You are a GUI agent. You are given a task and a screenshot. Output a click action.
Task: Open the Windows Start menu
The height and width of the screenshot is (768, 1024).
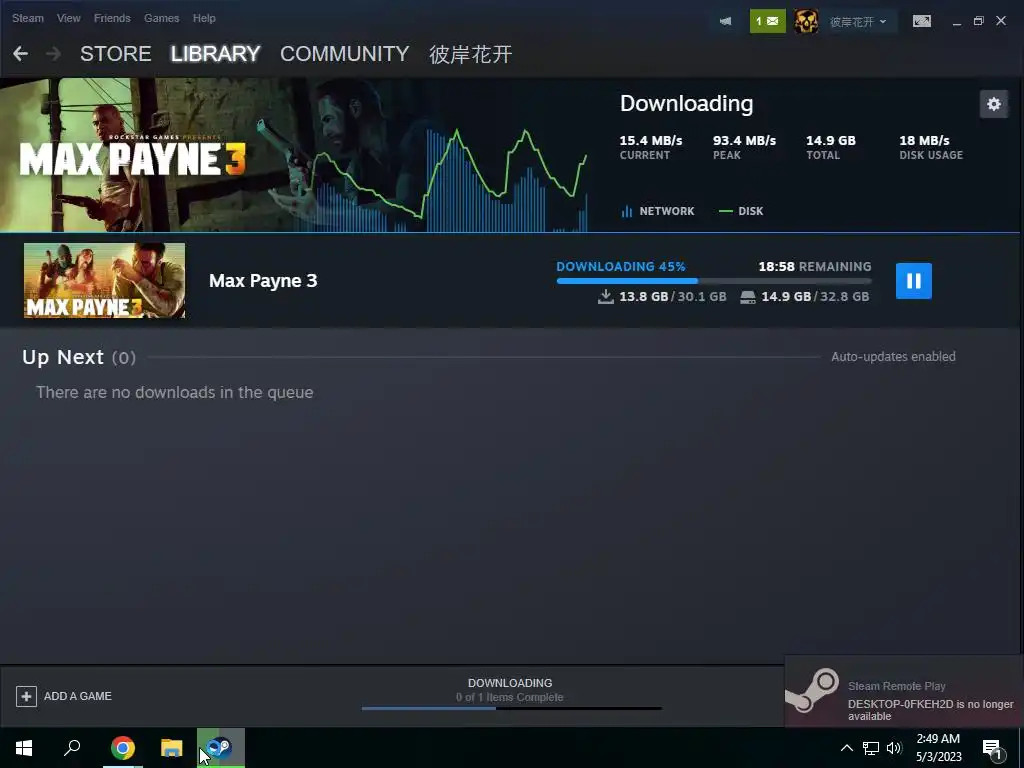coord(24,748)
